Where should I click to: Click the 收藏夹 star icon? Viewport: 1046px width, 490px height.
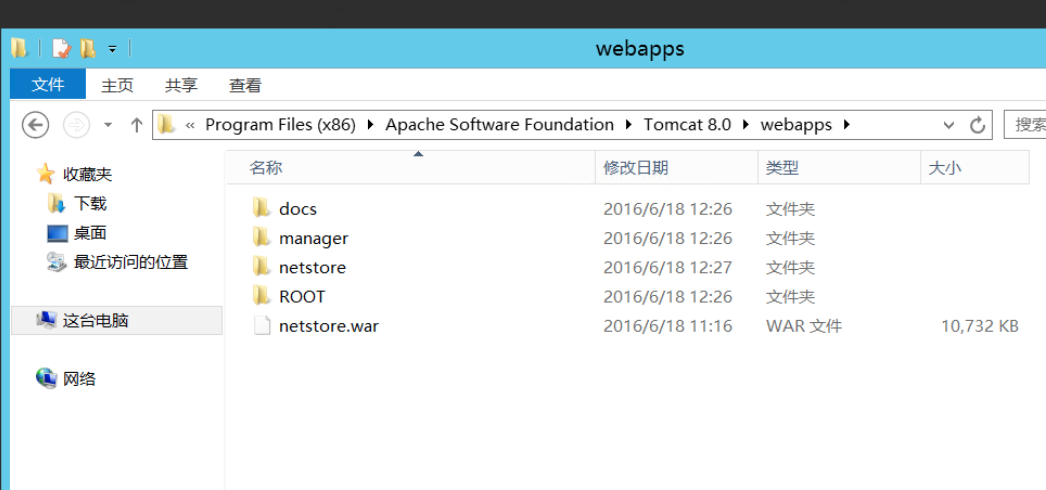click(x=45, y=174)
